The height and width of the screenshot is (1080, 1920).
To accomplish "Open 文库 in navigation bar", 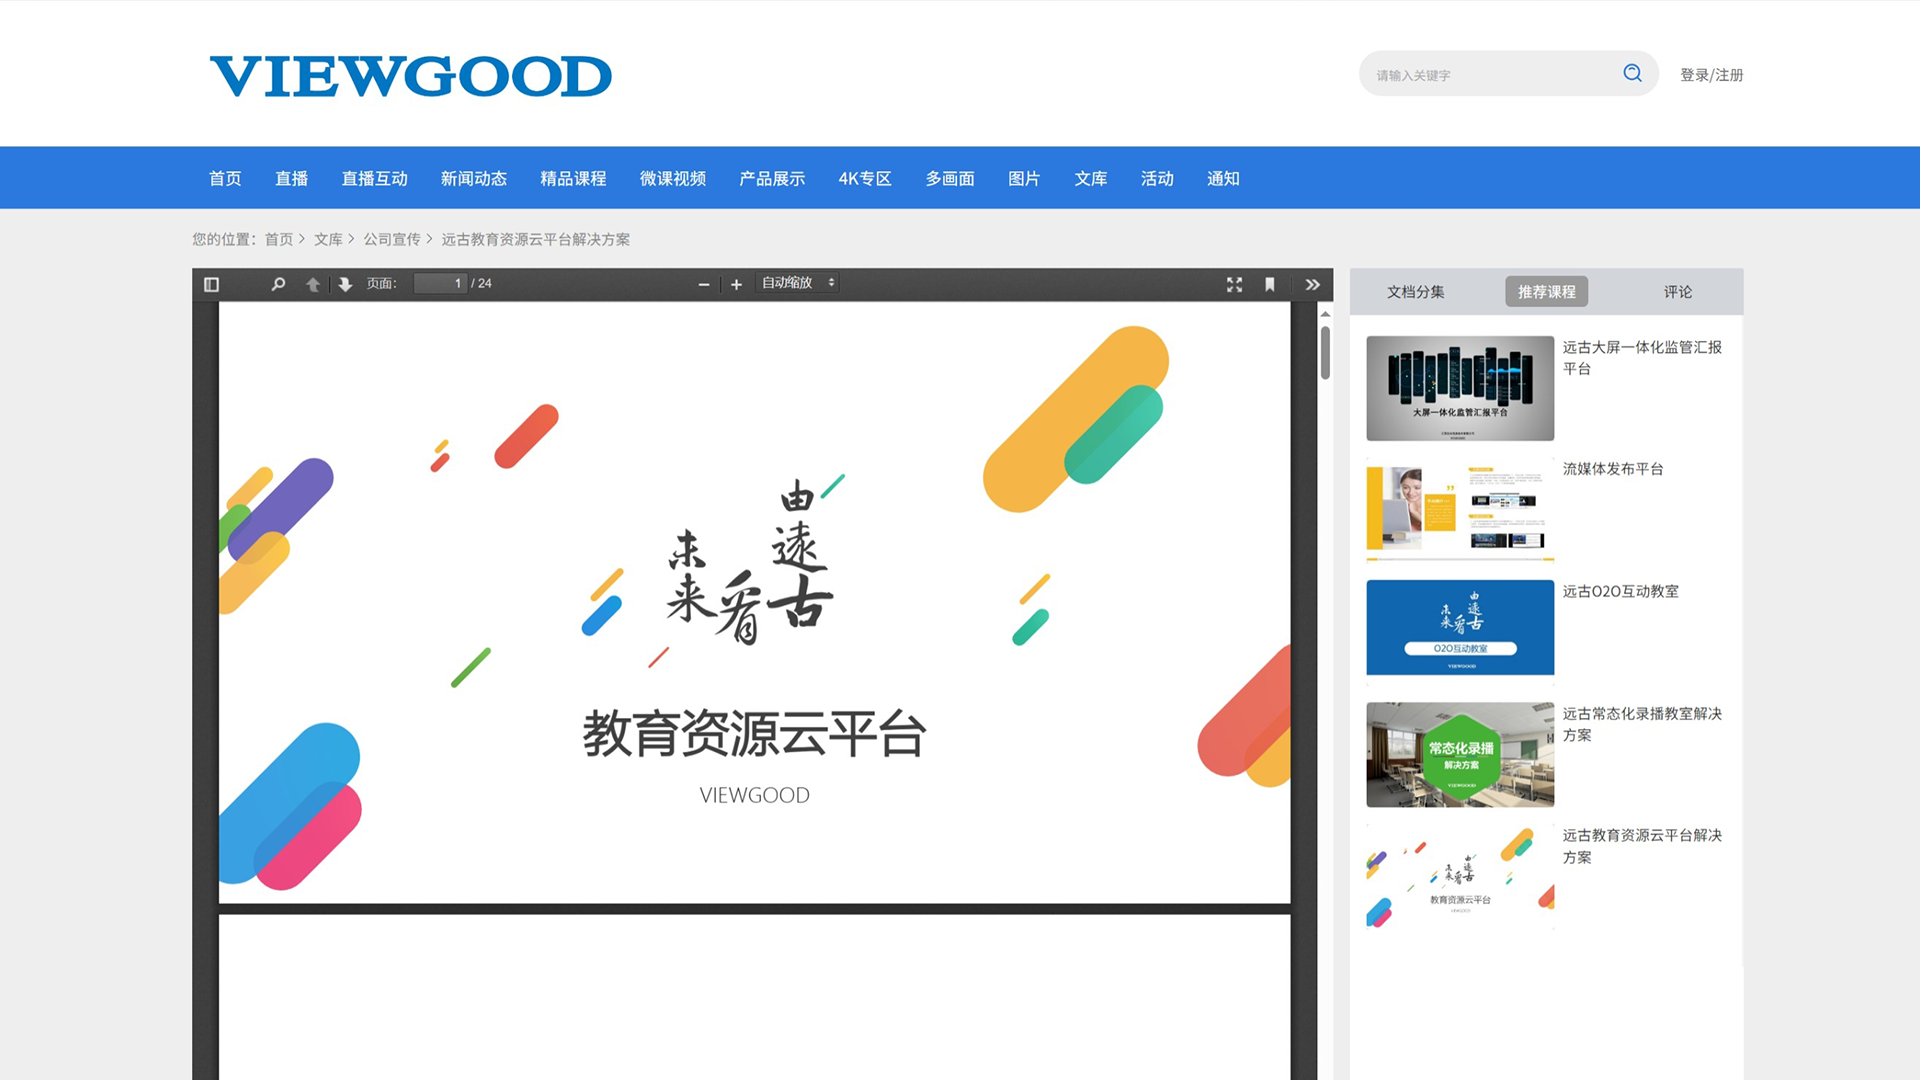I will [1090, 178].
